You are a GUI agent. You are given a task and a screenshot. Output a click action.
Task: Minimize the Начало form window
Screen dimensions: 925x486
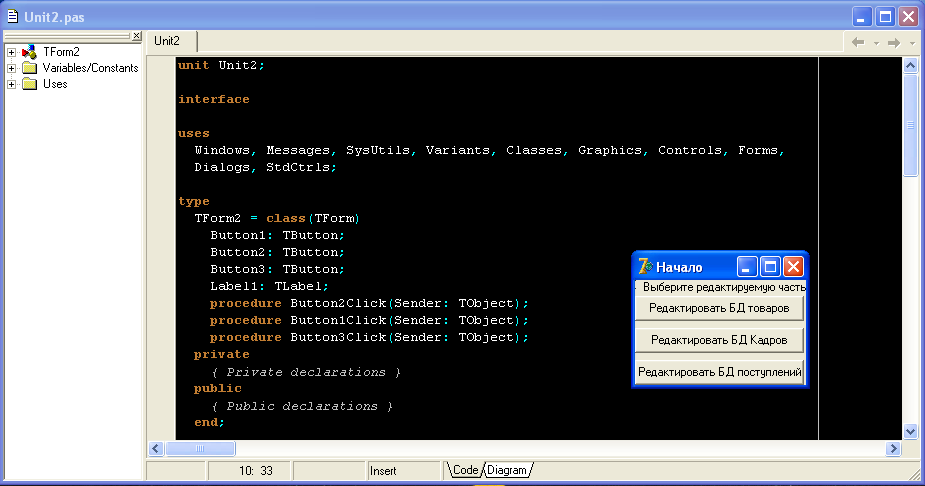[x=747, y=267]
